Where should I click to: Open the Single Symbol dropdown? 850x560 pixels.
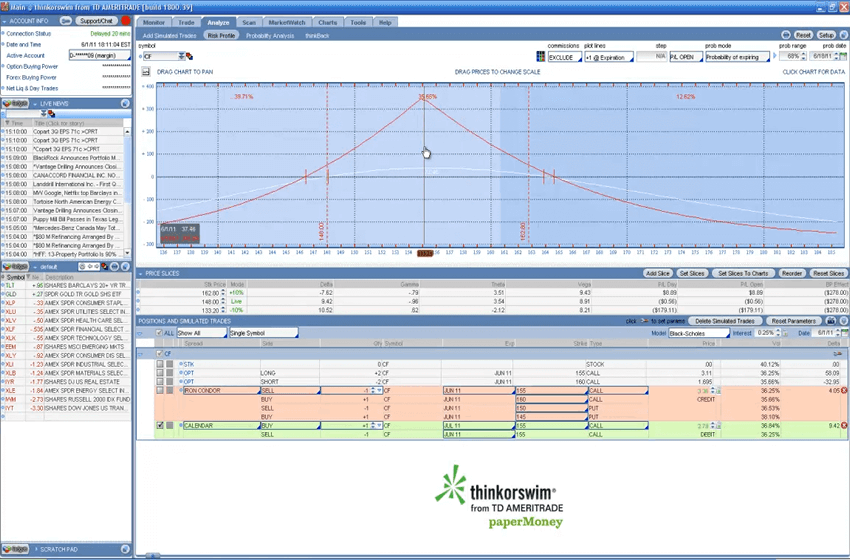pos(263,333)
